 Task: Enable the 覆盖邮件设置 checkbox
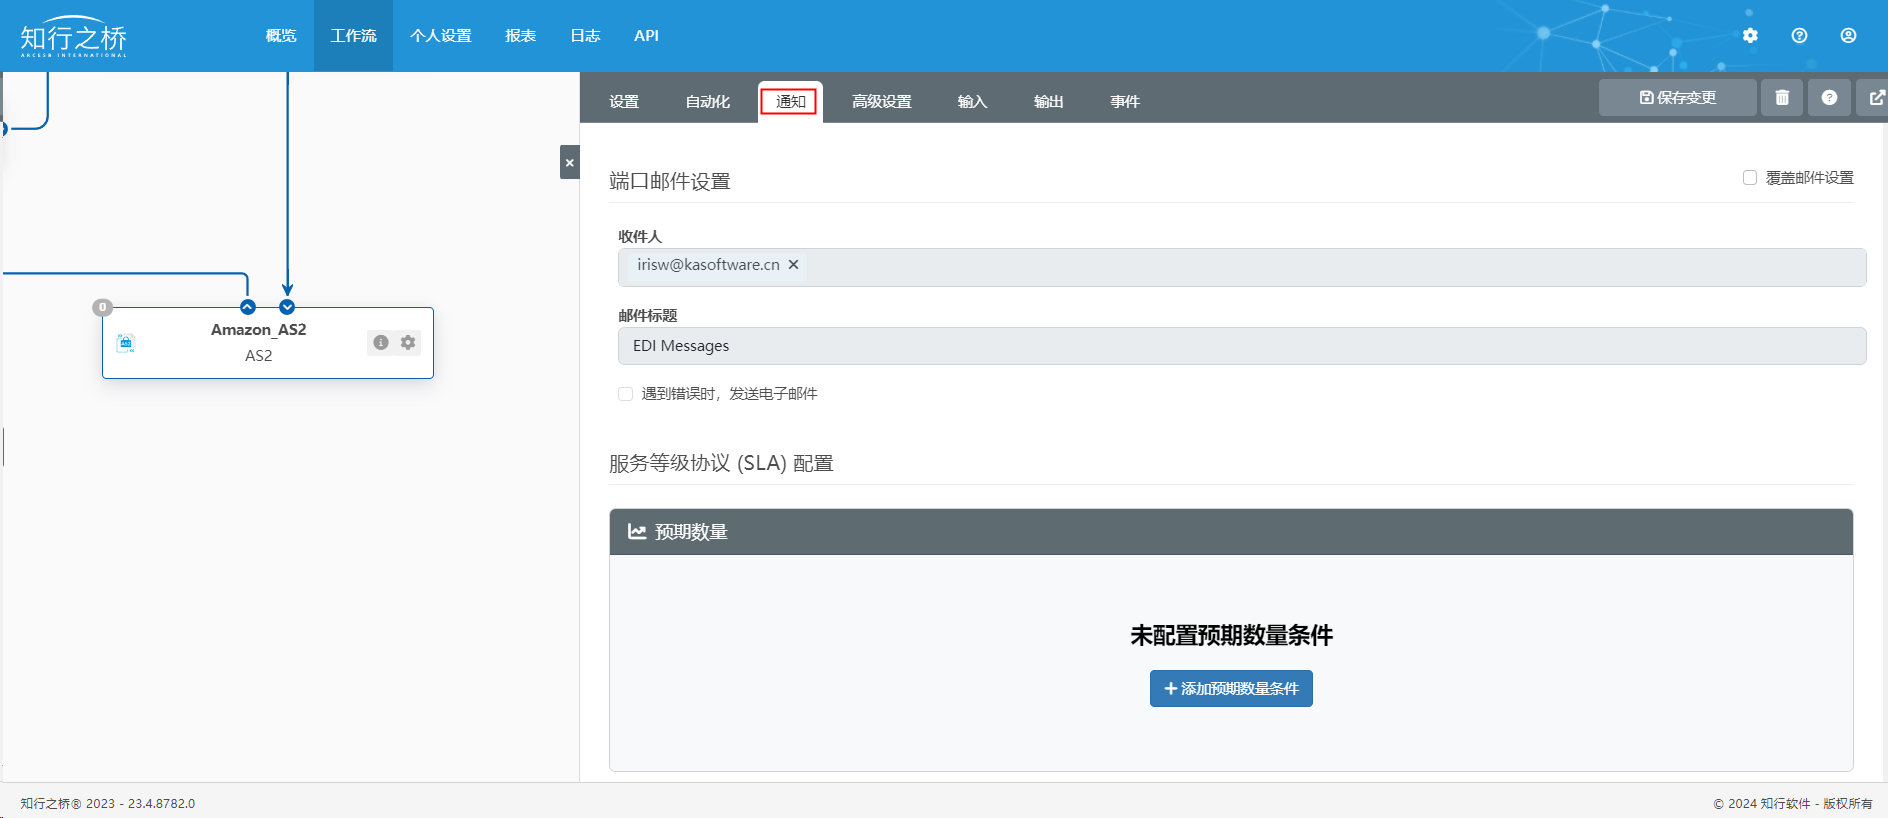[x=1750, y=178]
